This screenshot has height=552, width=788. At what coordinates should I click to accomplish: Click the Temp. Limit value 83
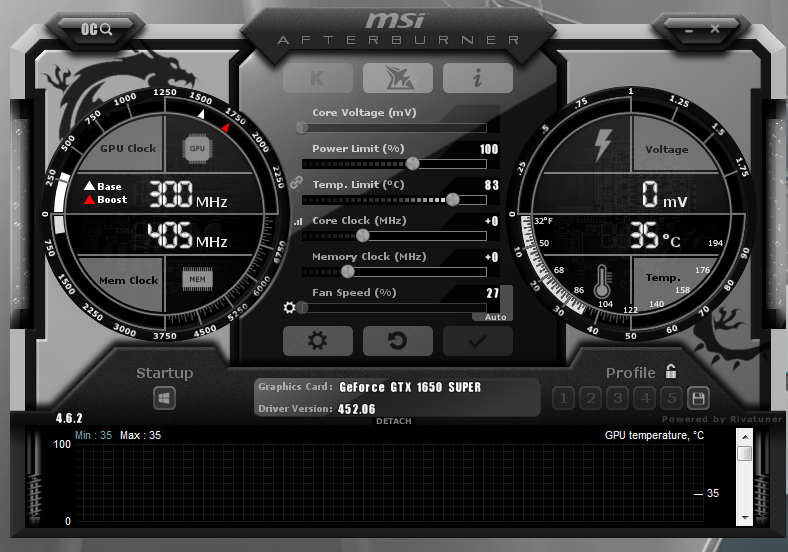pos(491,185)
